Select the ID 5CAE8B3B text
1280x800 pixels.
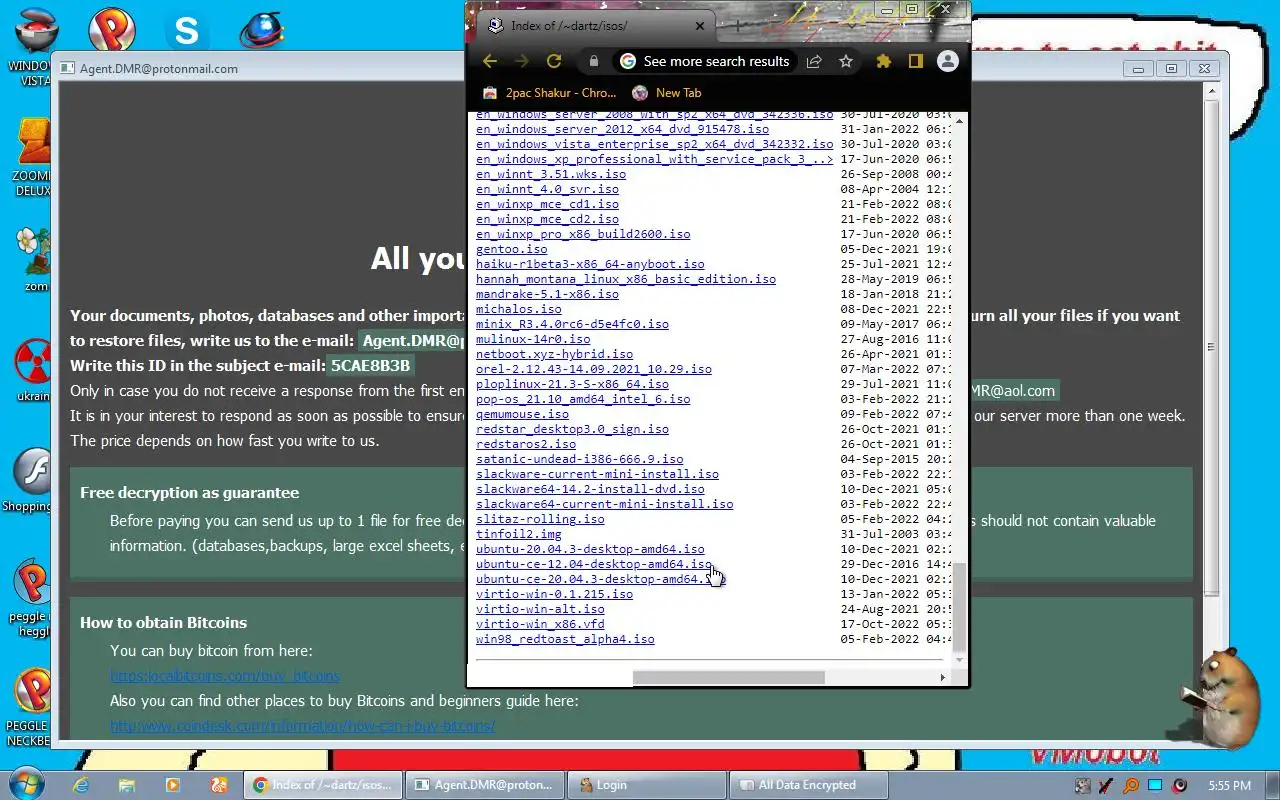tap(371, 366)
